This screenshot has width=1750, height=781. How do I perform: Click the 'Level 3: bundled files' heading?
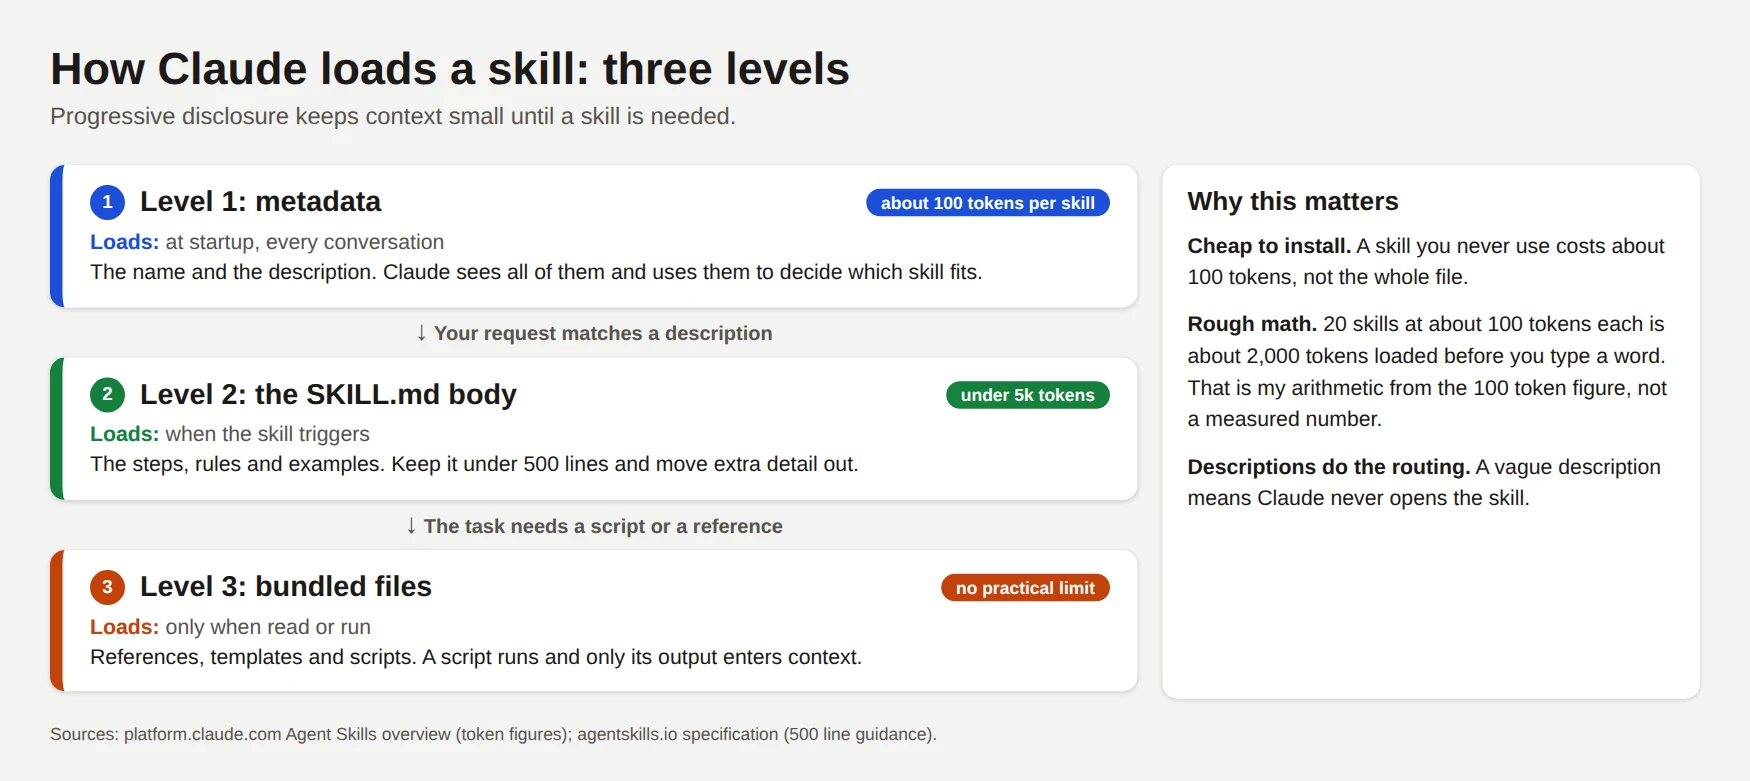(286, 587)
